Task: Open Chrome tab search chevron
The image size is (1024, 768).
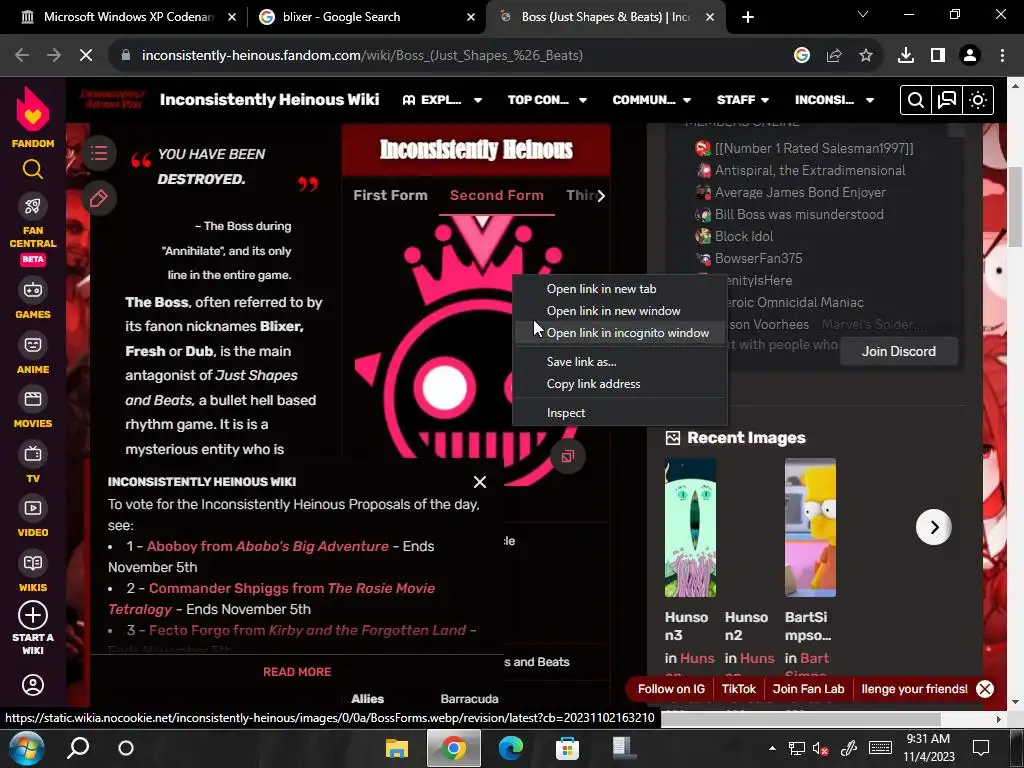Action: [x=863, y=14]
